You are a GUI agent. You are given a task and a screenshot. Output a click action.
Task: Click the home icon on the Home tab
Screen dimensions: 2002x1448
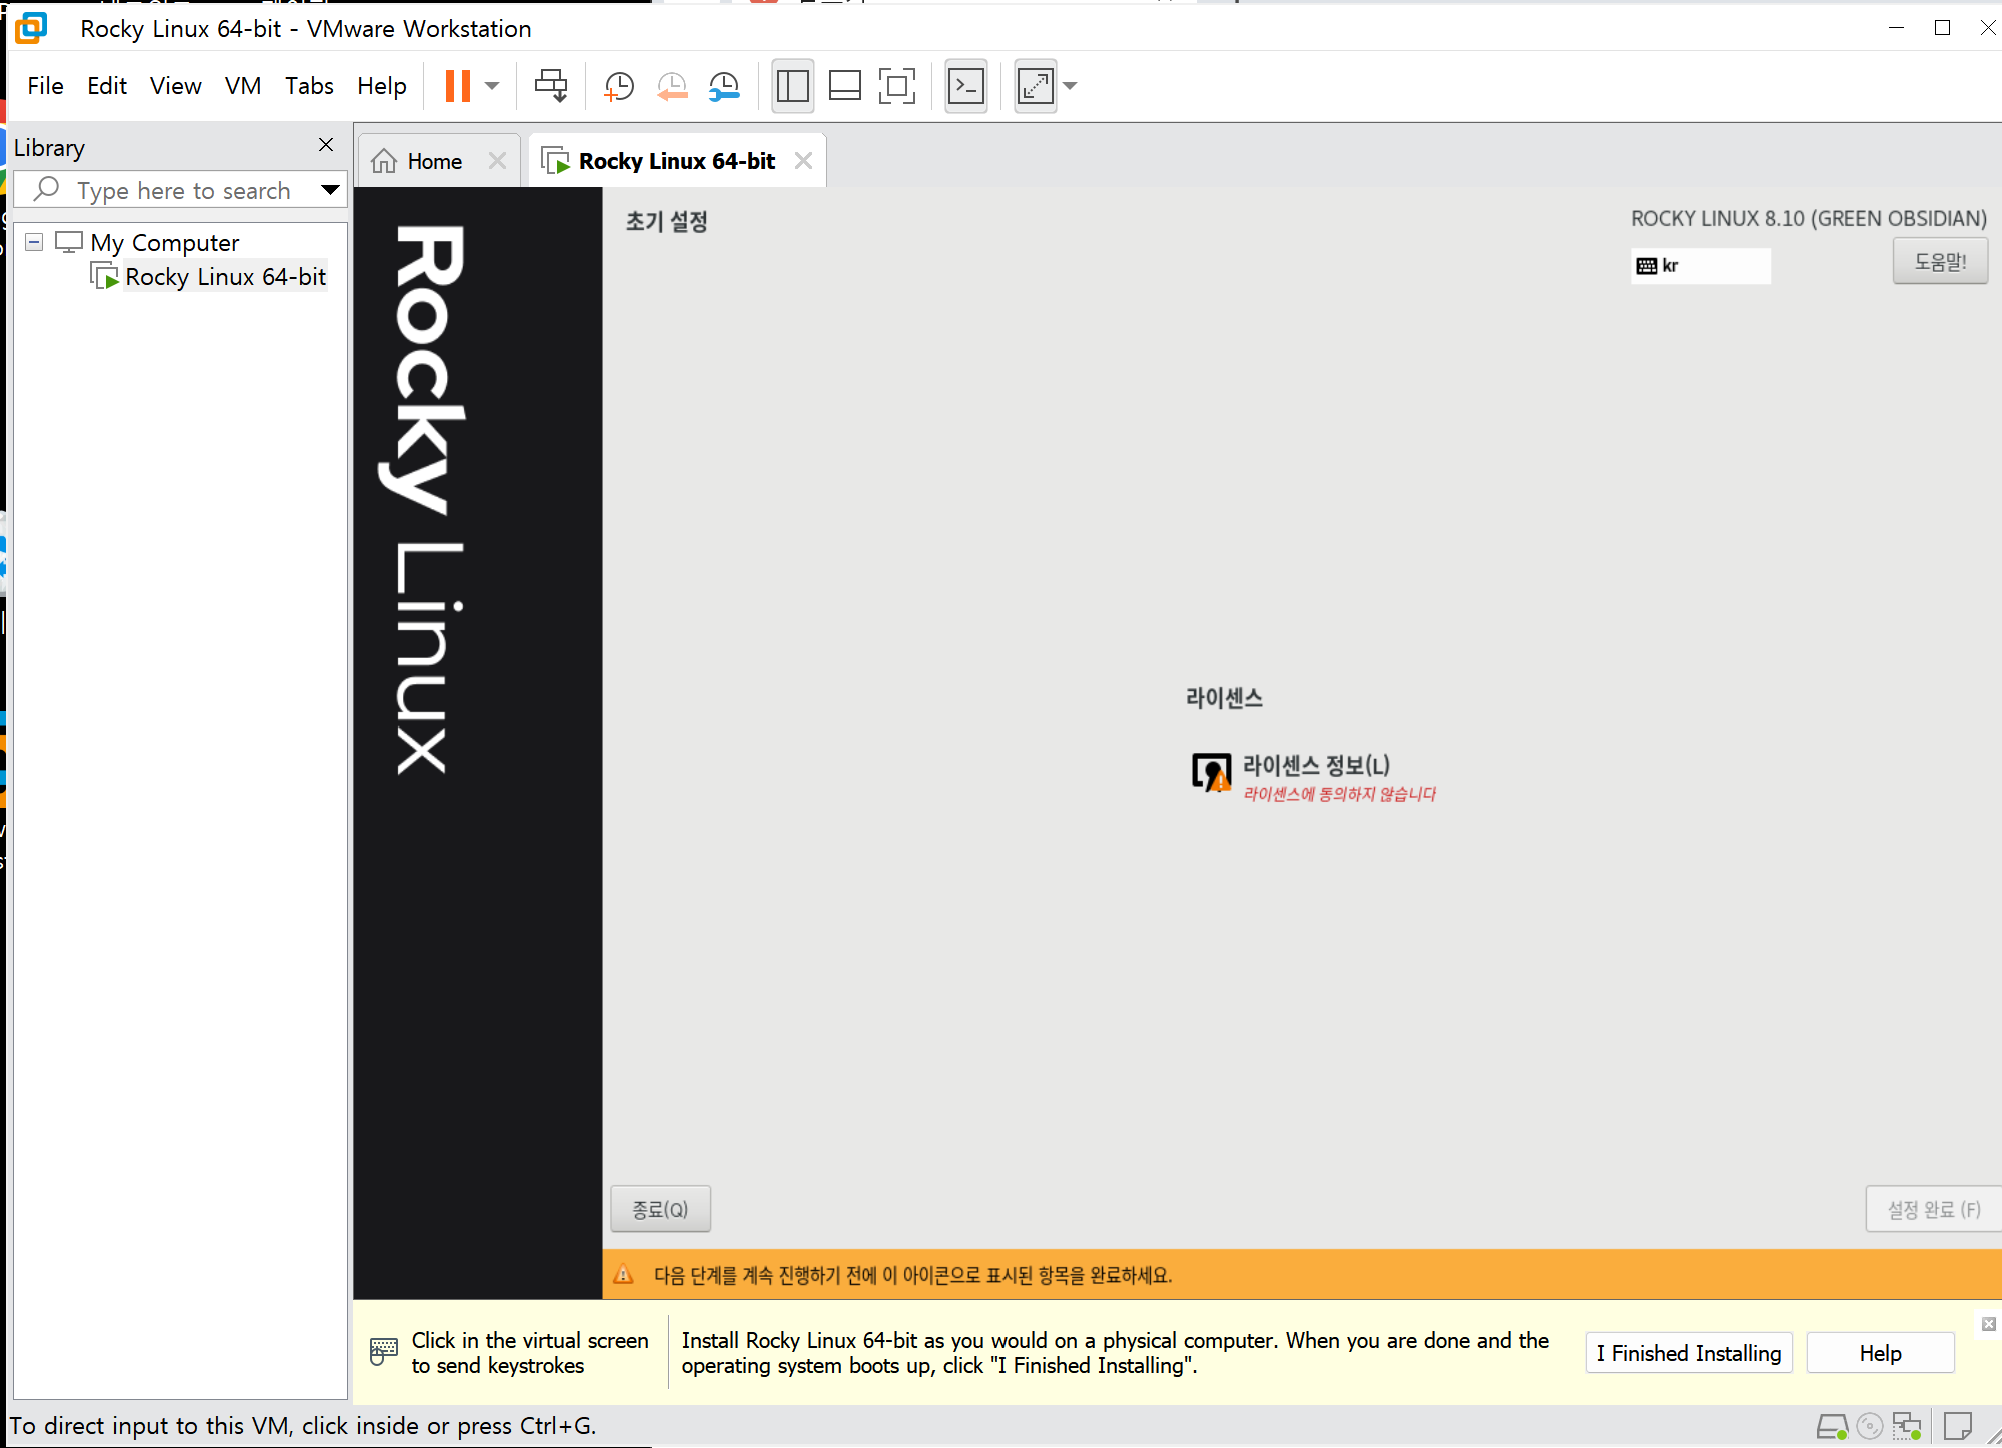coord(384,161)
